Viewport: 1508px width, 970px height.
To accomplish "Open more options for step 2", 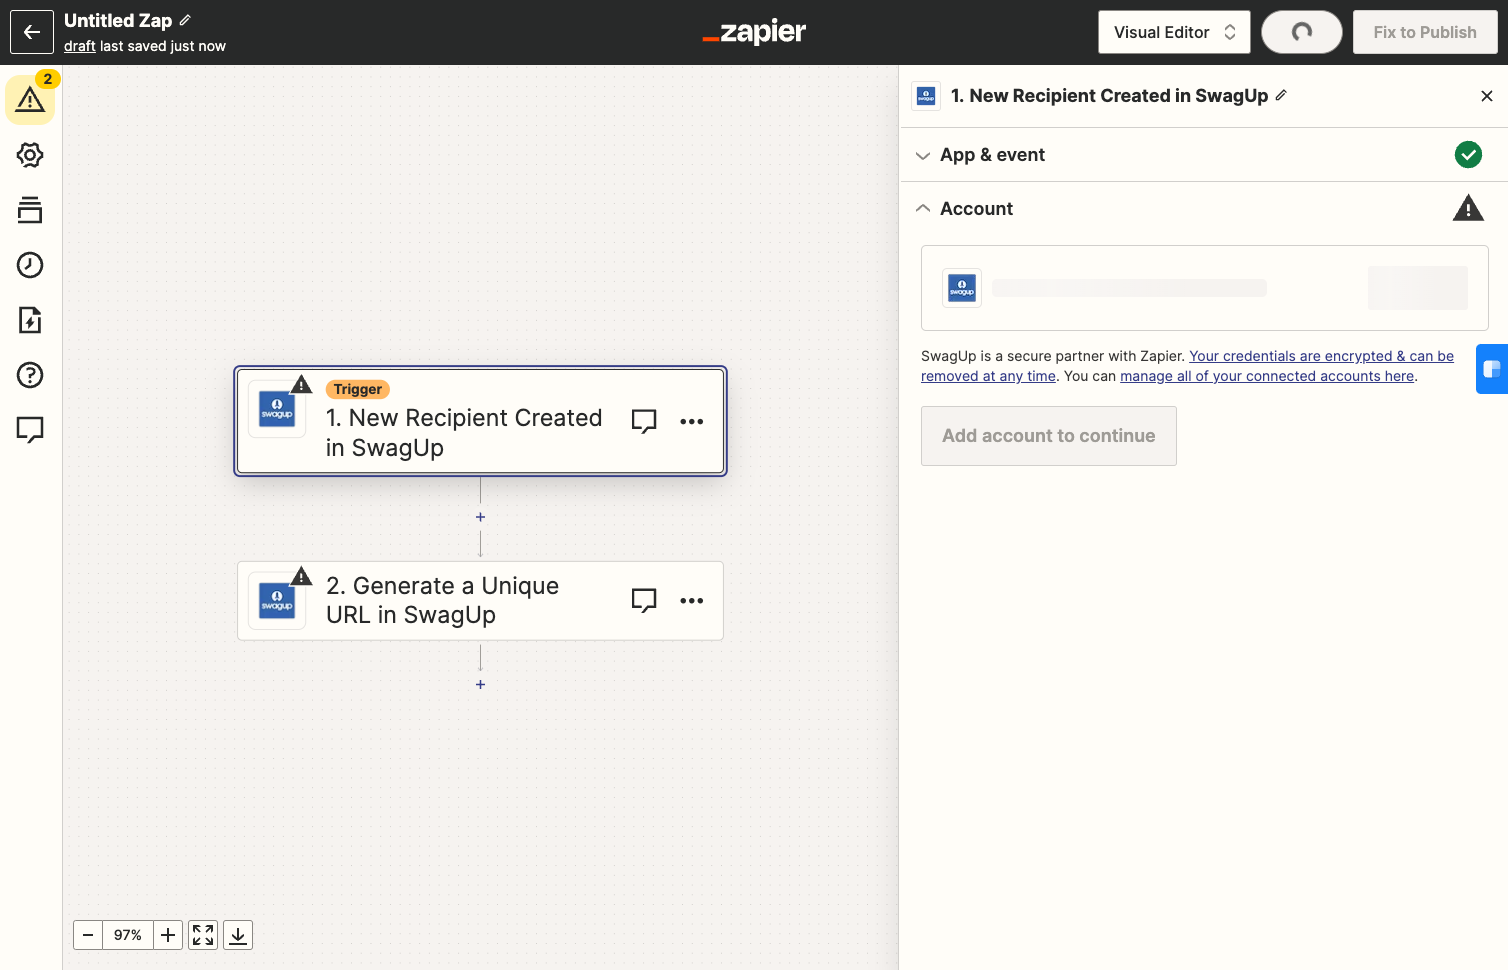I will 692,600.
